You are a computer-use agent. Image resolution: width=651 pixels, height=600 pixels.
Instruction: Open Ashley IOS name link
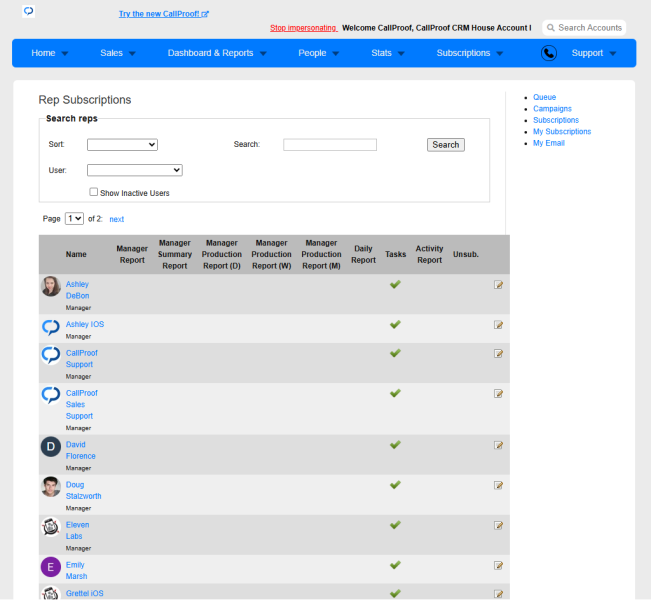pyautogui.click(x=85, y=324)
